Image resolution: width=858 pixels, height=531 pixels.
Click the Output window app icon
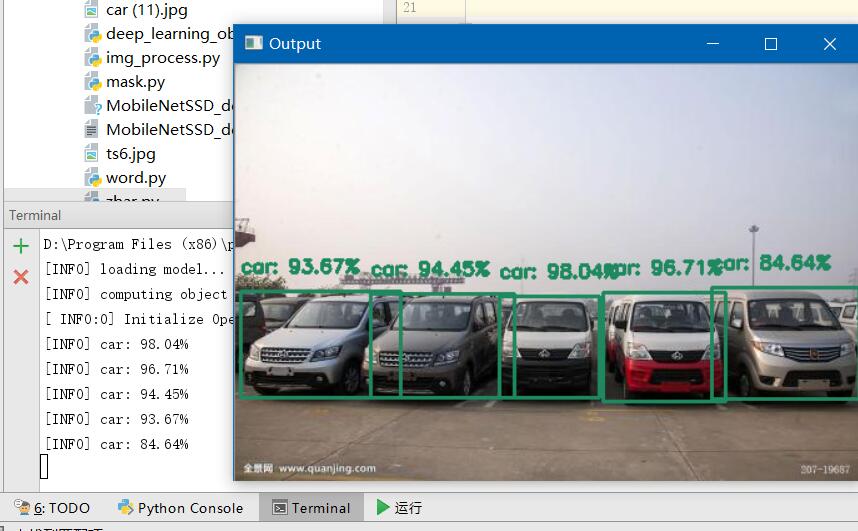point(253,43)
